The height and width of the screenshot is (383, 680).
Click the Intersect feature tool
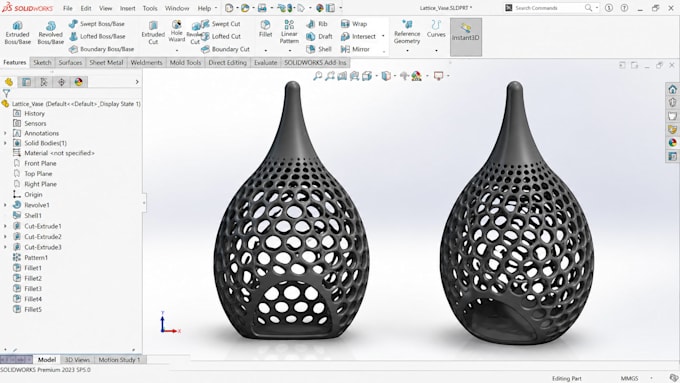point(358,36)
